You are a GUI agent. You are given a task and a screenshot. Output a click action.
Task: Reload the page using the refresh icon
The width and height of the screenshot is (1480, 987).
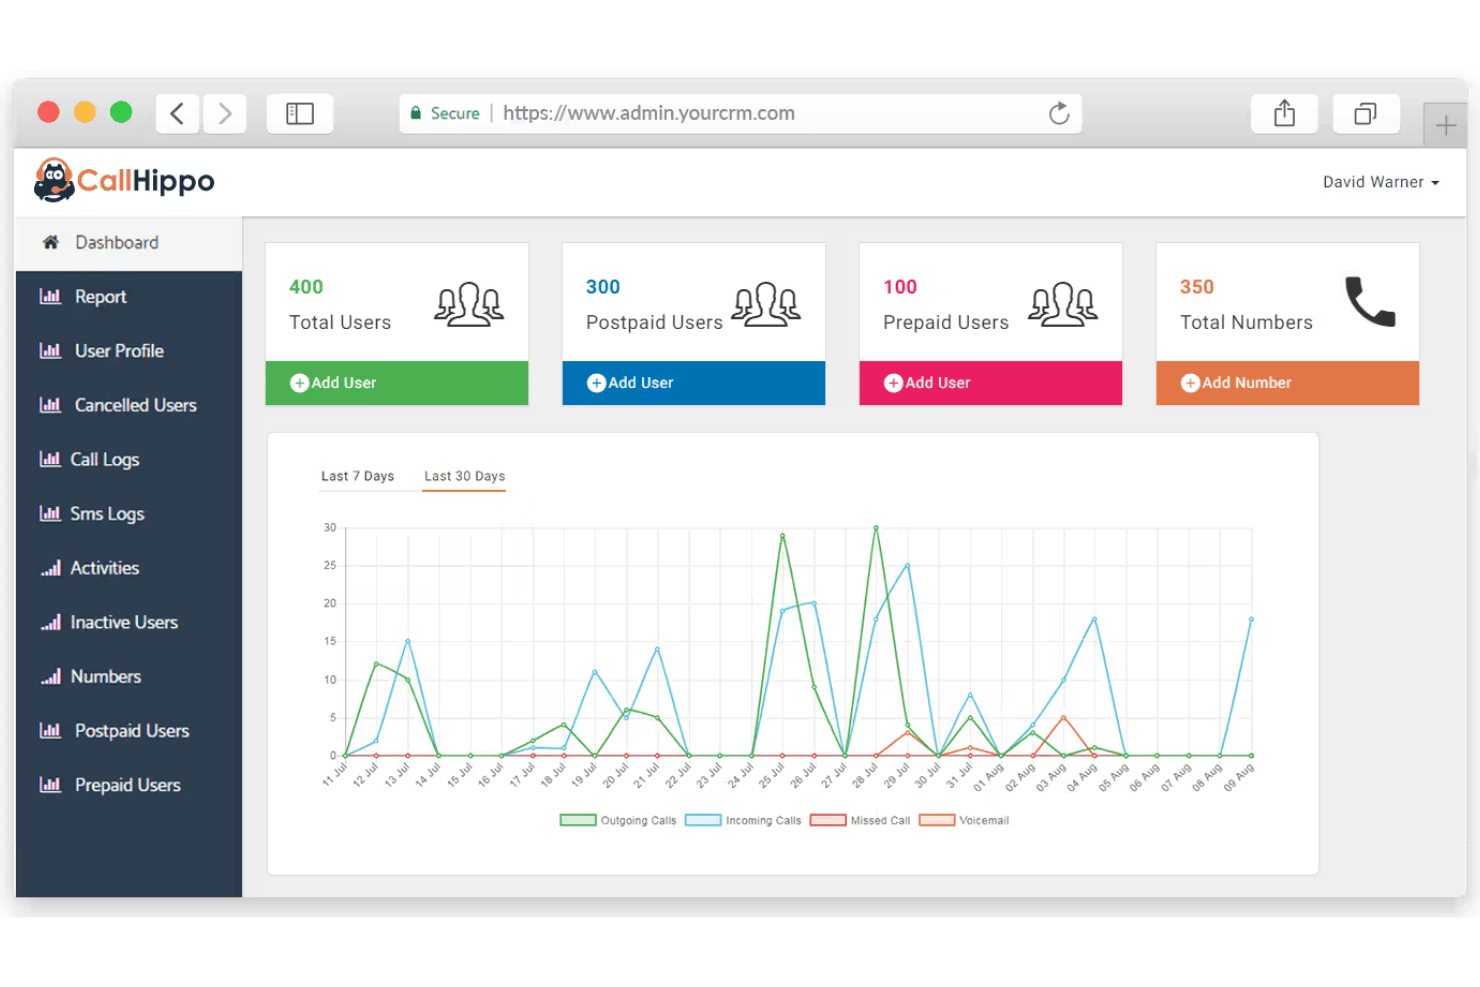point(1059,114)
